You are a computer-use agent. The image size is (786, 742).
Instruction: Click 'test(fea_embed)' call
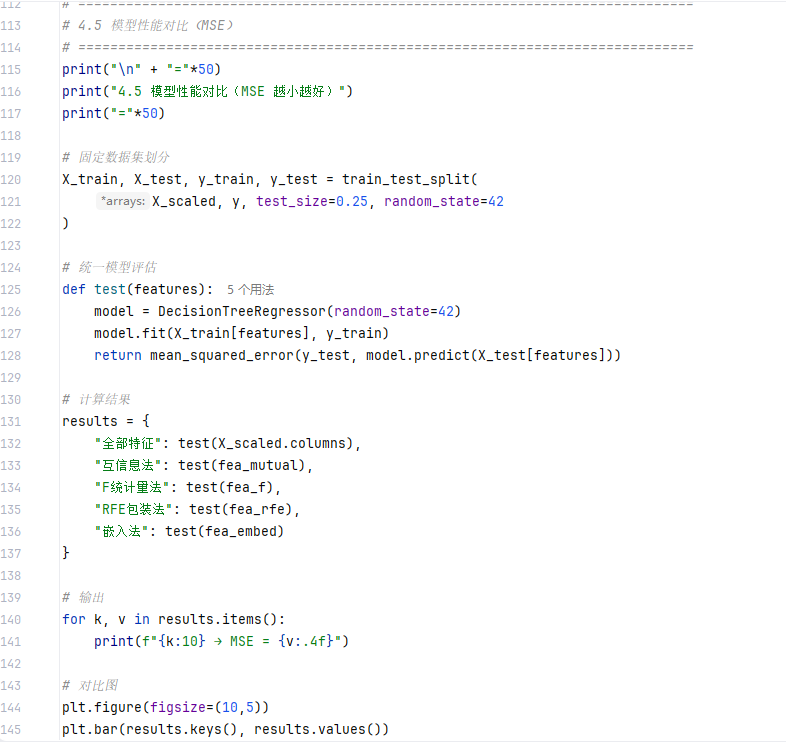(x=225, y=531)
